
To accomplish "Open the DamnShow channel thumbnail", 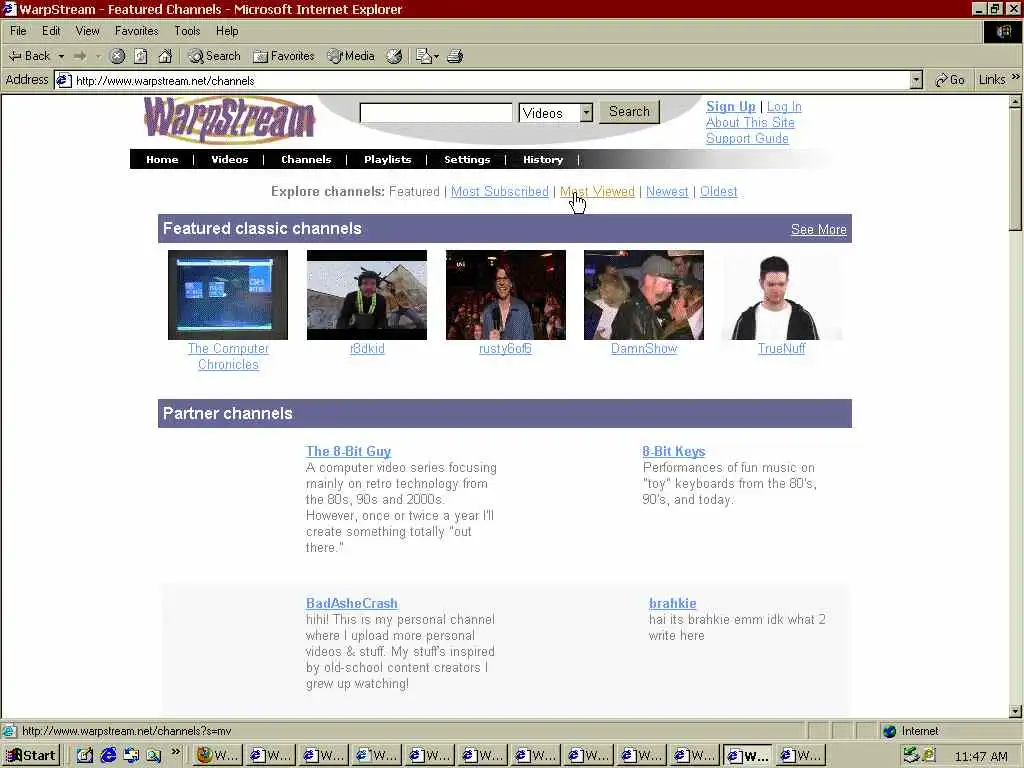I will [644, 295].
